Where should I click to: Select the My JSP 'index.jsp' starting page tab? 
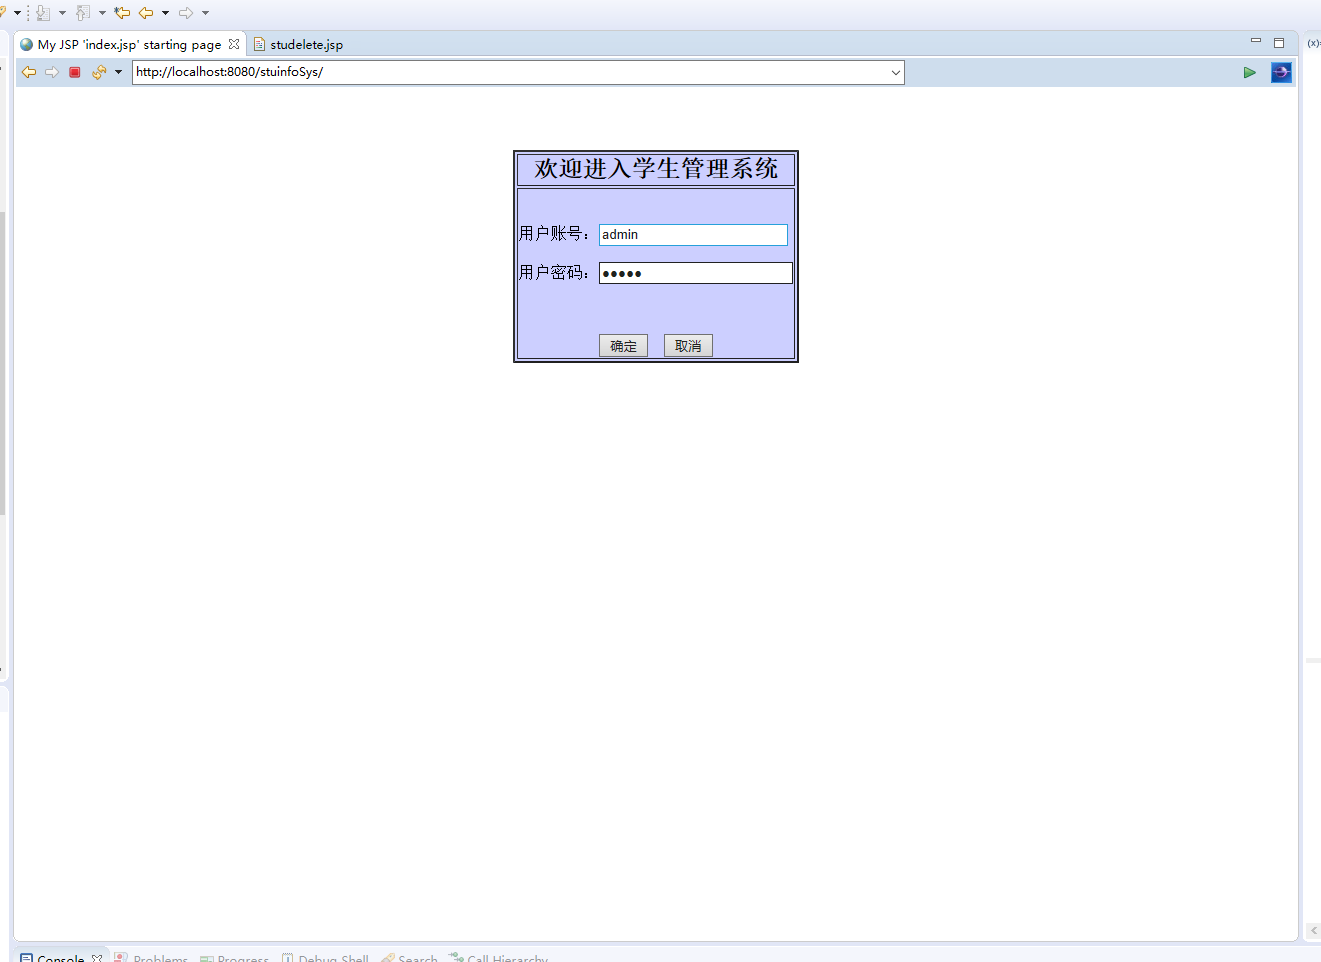[x=128, y=44]
